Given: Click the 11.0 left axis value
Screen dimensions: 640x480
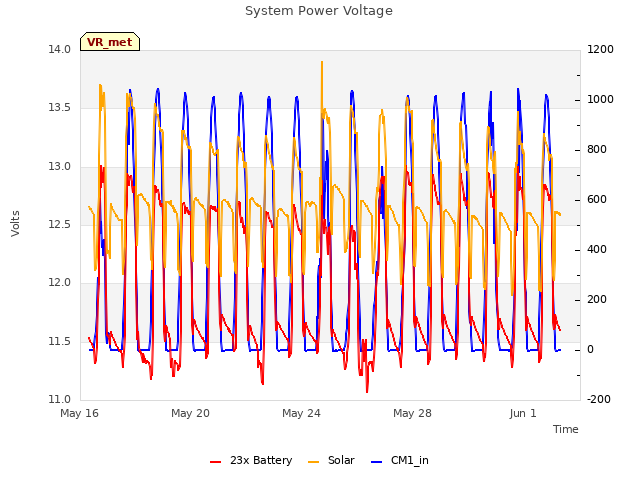Looking at the screenshot, I should pyautogui.click(x=60, y=399).
